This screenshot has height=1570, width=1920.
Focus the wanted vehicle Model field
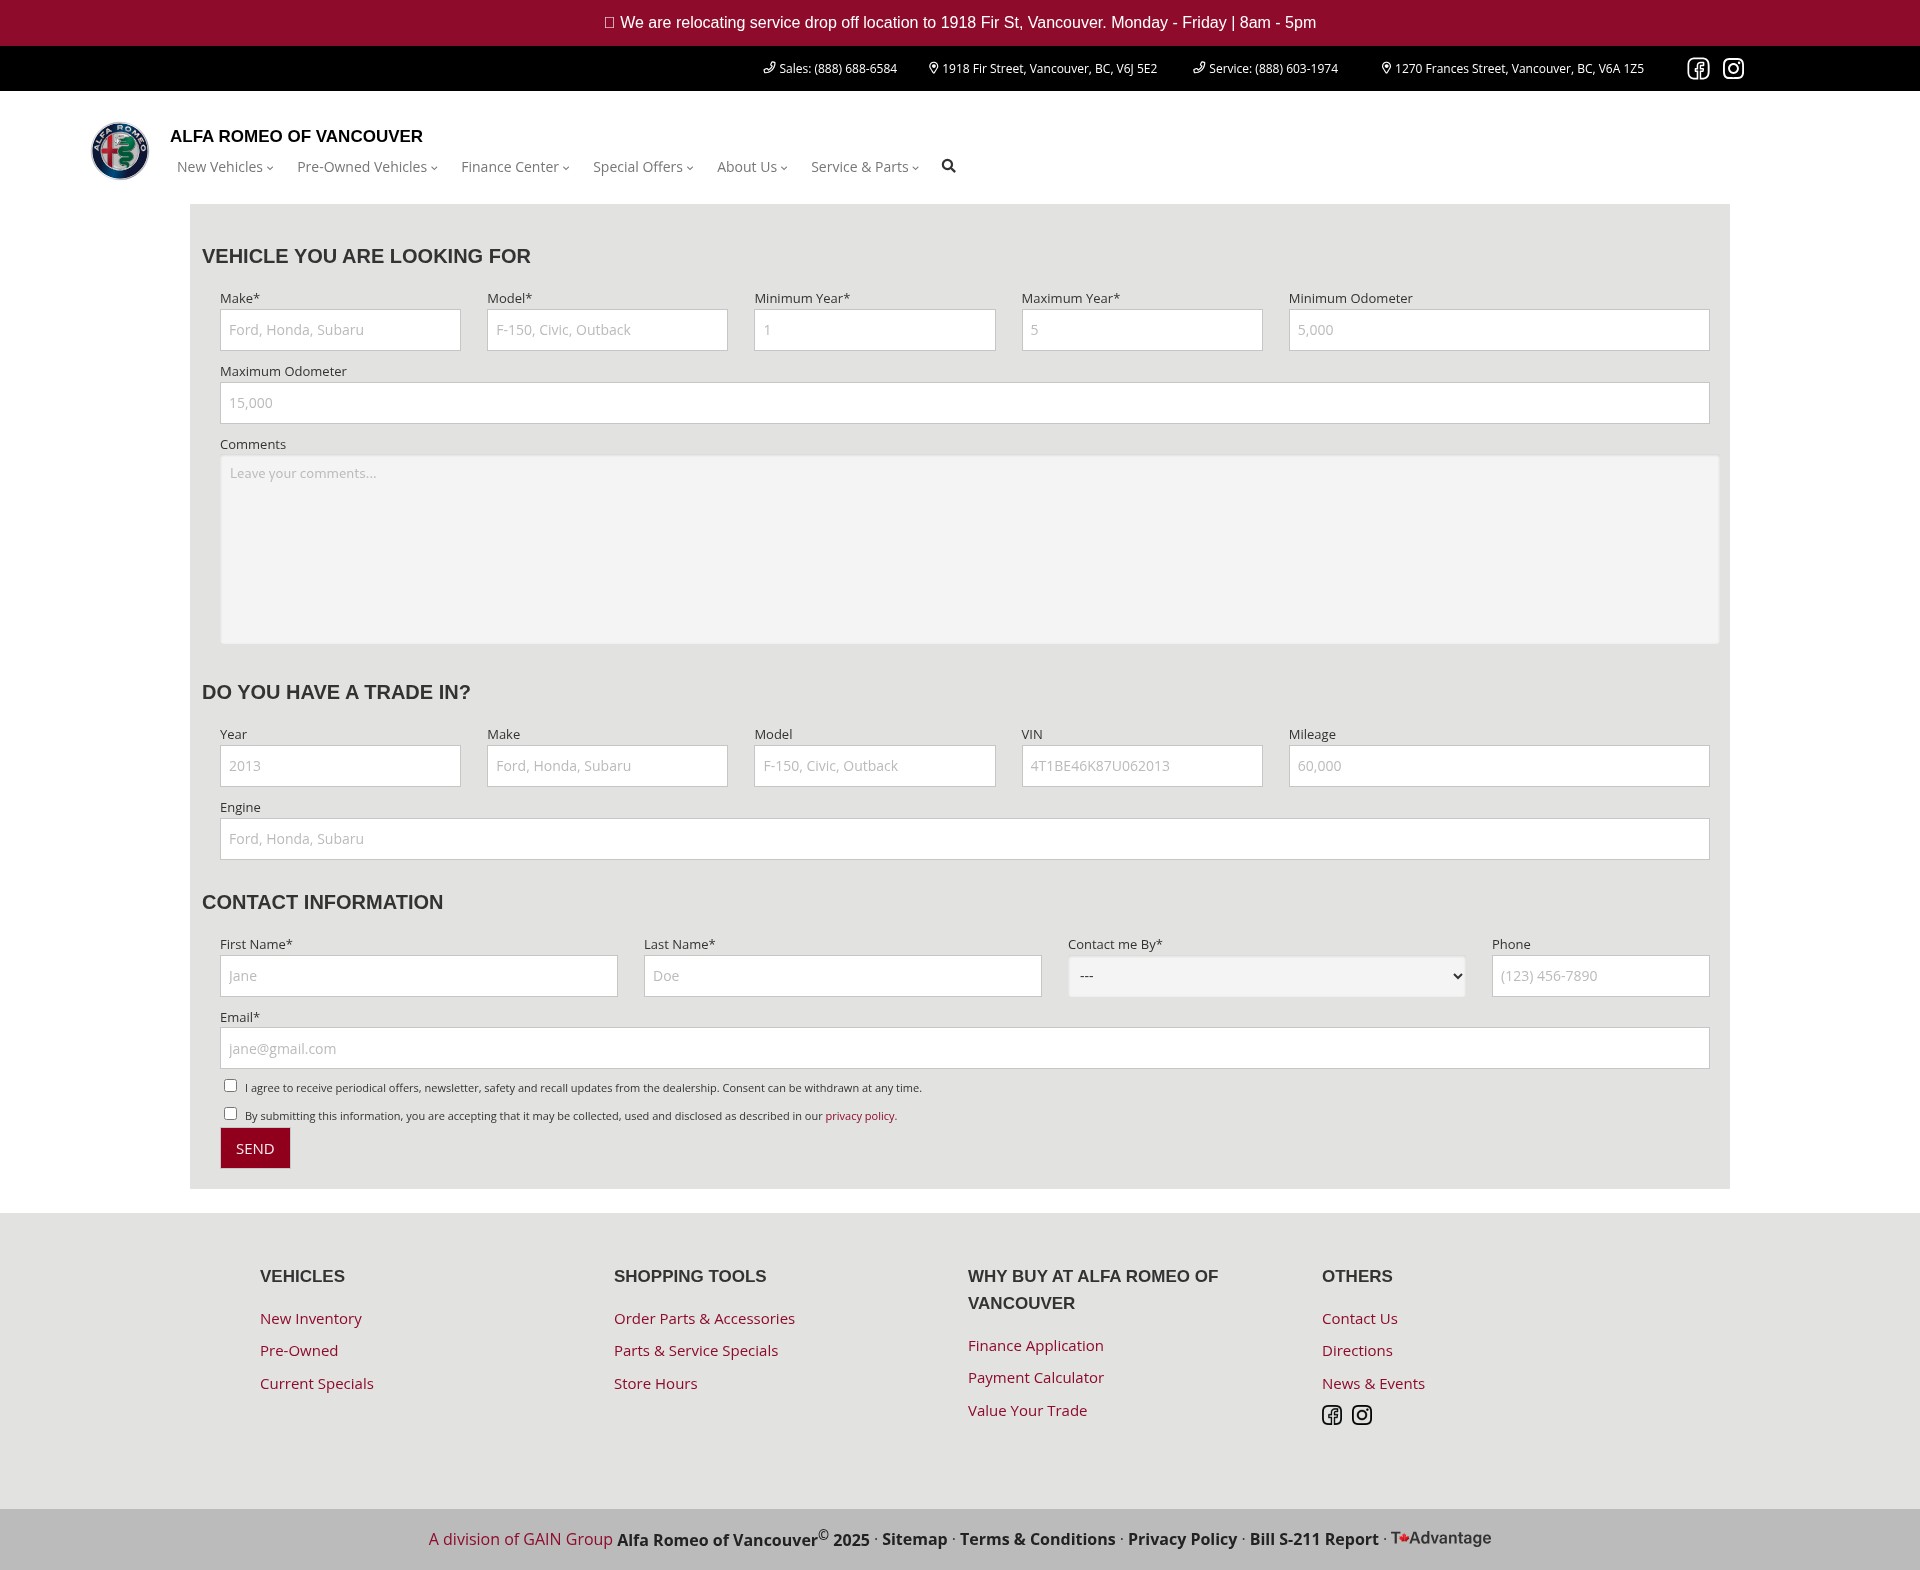(x=607, y=330)
